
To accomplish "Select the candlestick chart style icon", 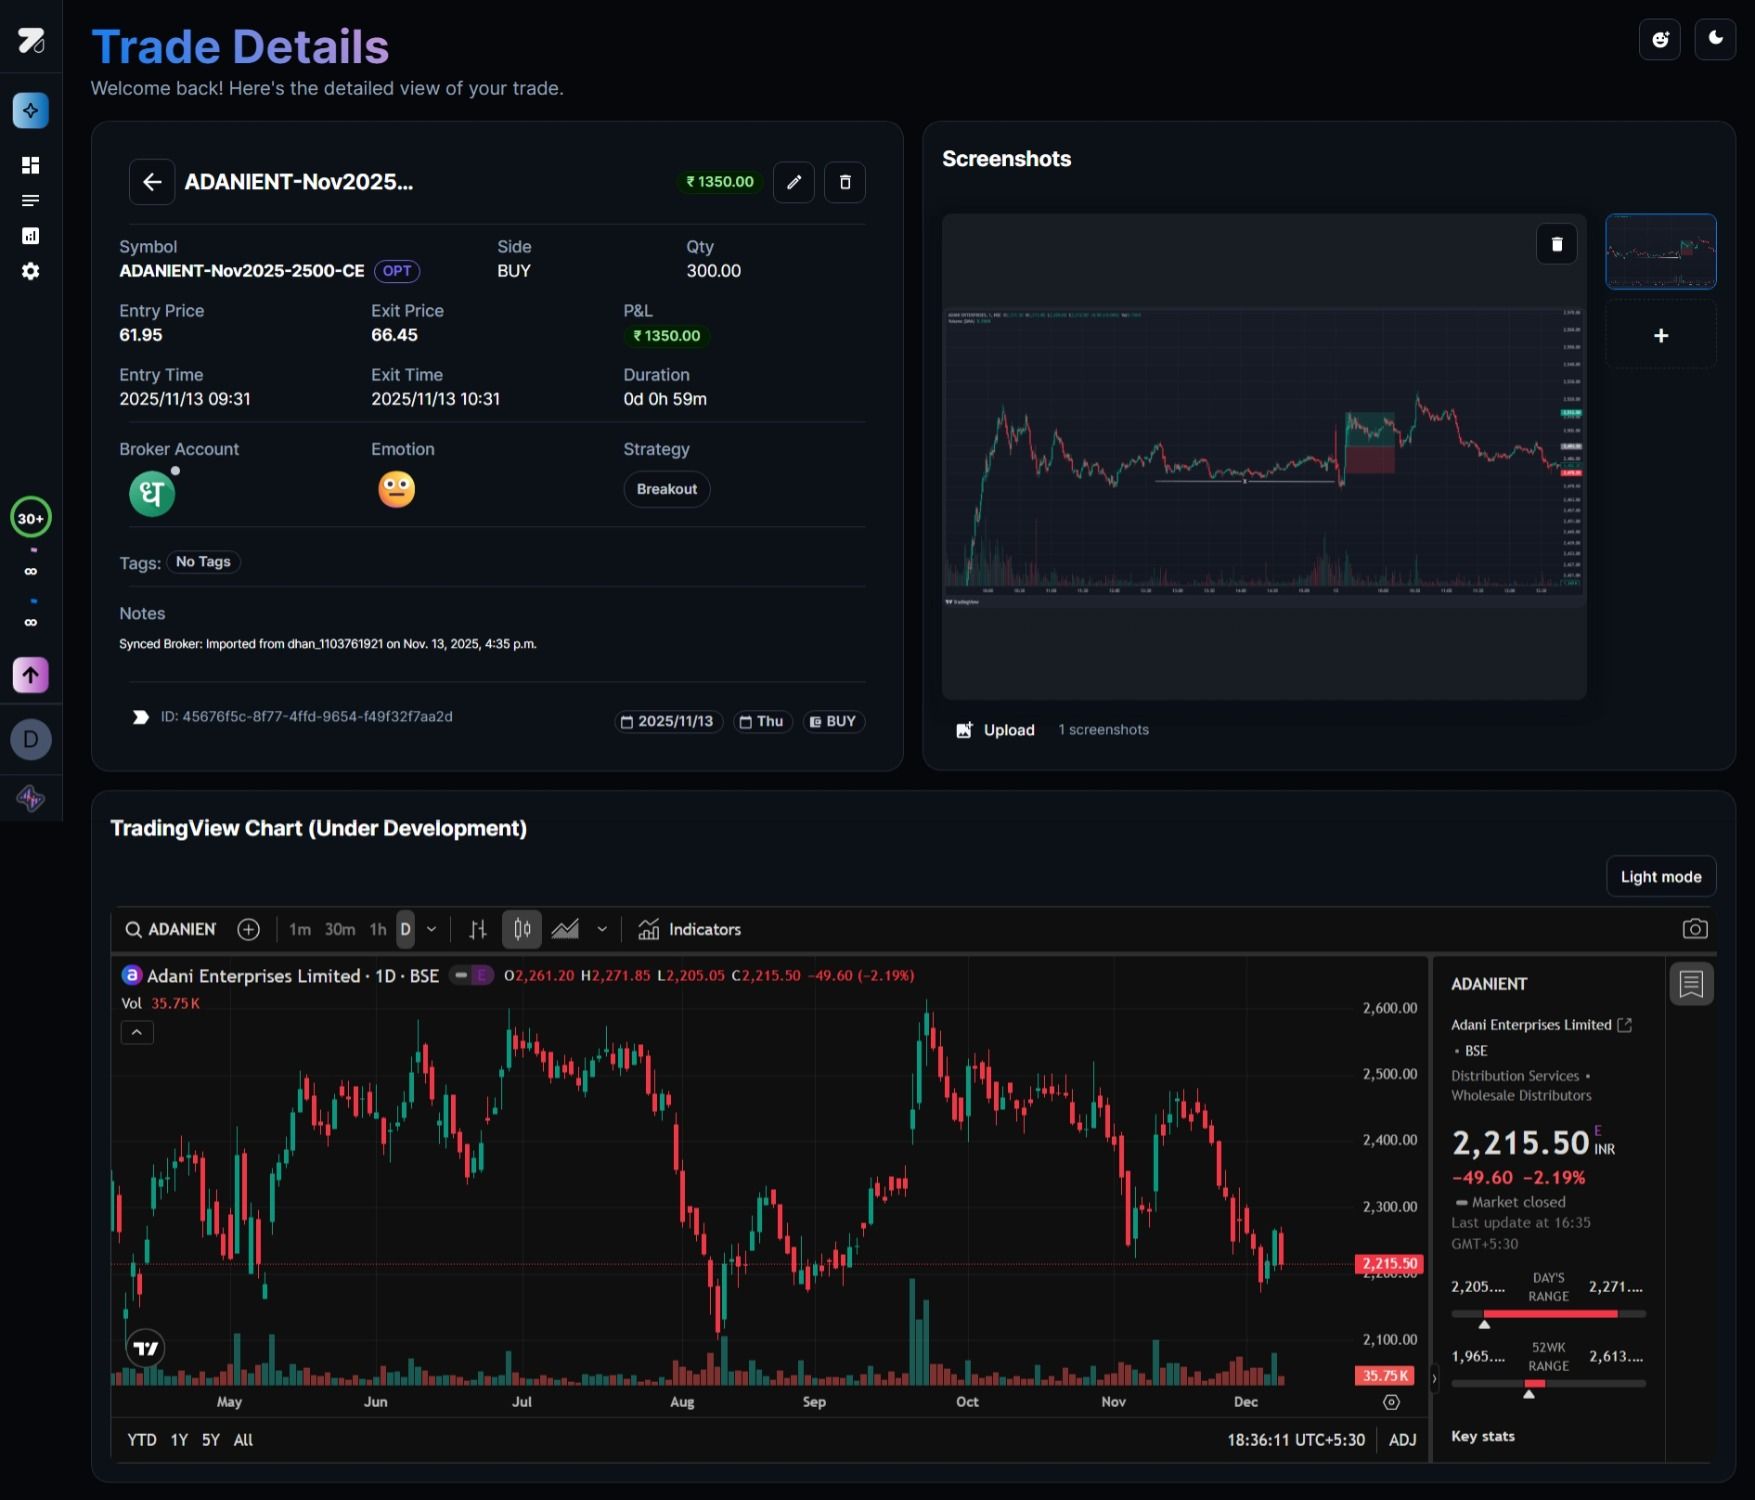I will [x=522, y=929].
